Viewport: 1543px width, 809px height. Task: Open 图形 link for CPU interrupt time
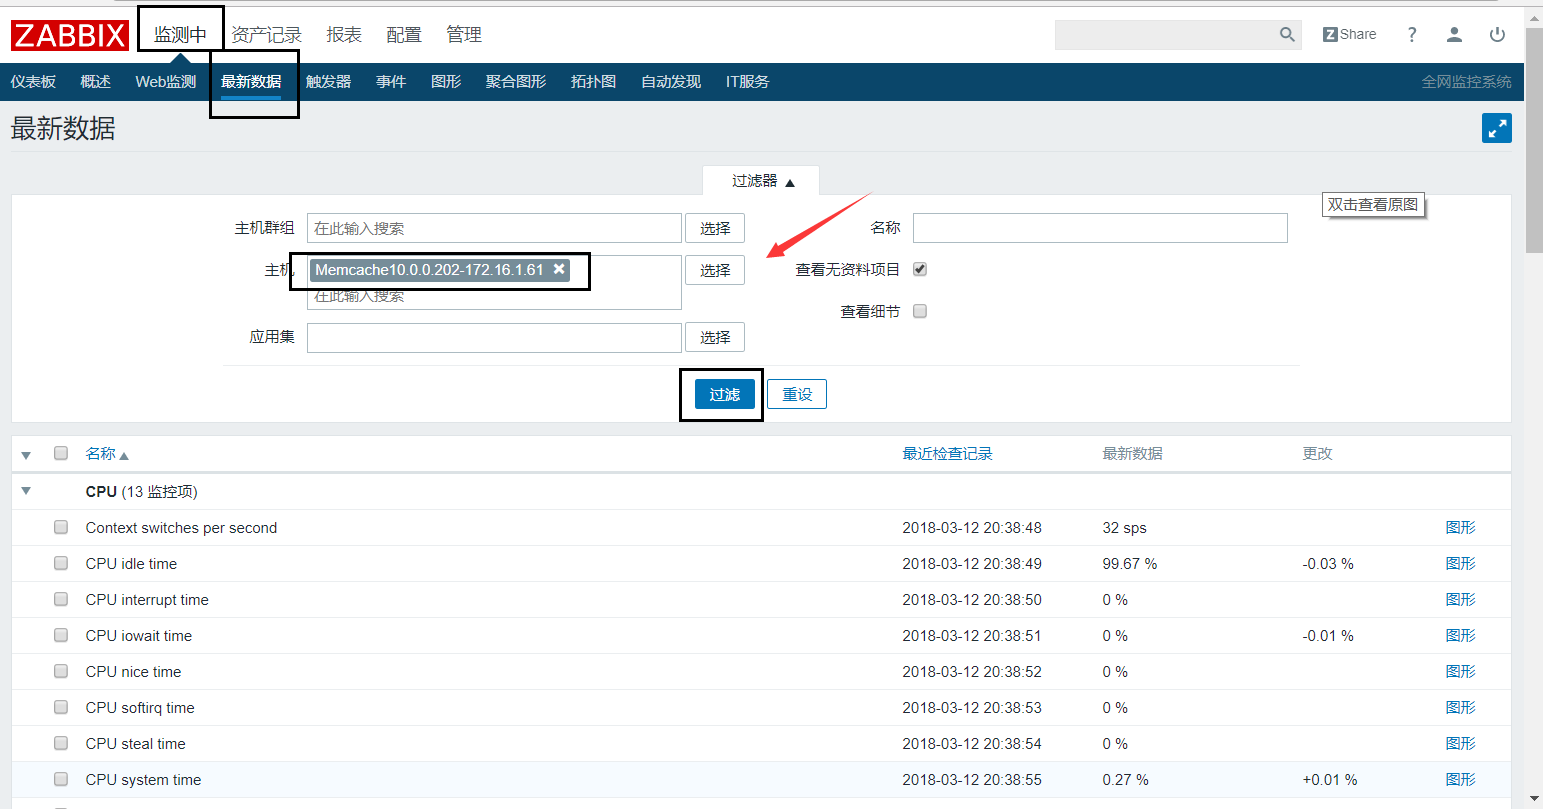pyautogui.click(x=1460, y=599)
